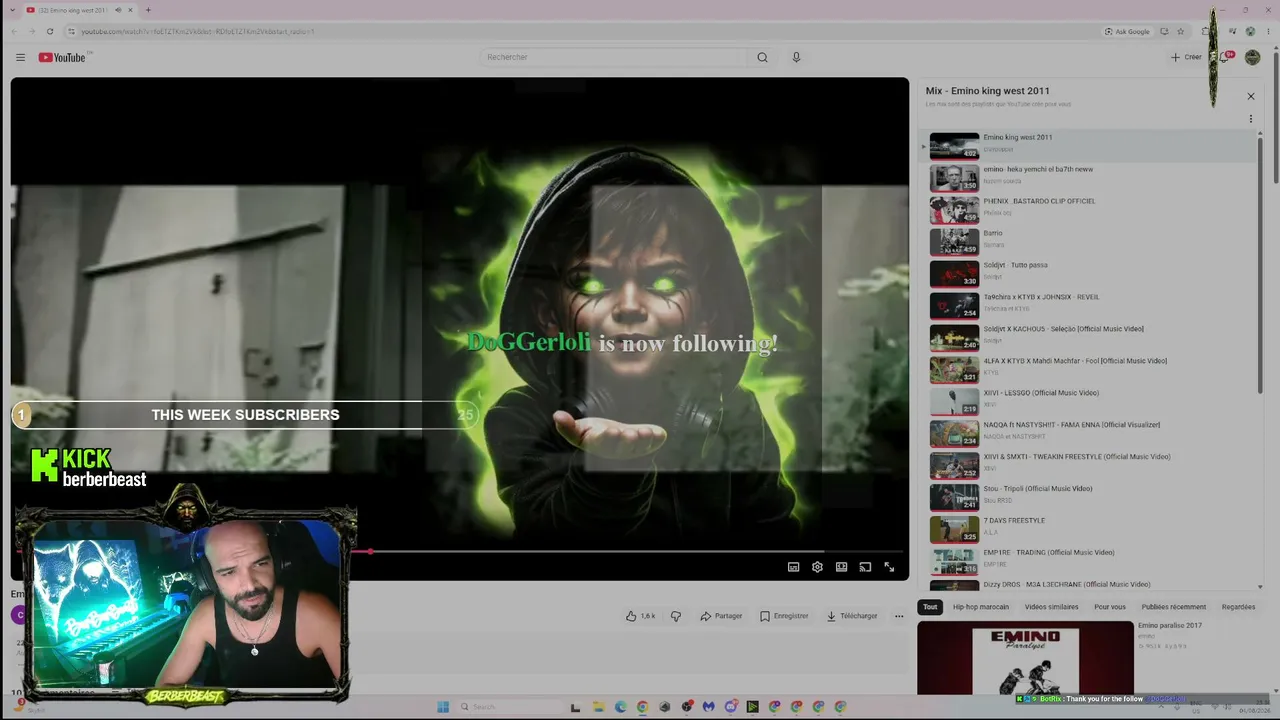Open the YouTube hamburger guide menu
The height and width of the screenshot is (720, 1280).
pos(20,57)
